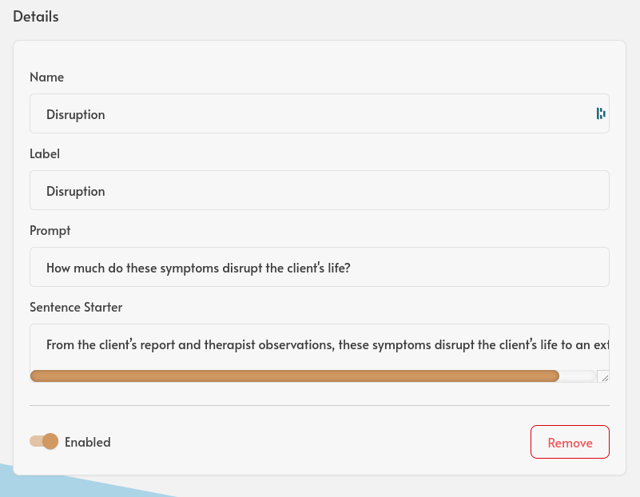Click the textarea resize handle corner
The width and height of the screenshot is (640, 497).
point(604,377)
